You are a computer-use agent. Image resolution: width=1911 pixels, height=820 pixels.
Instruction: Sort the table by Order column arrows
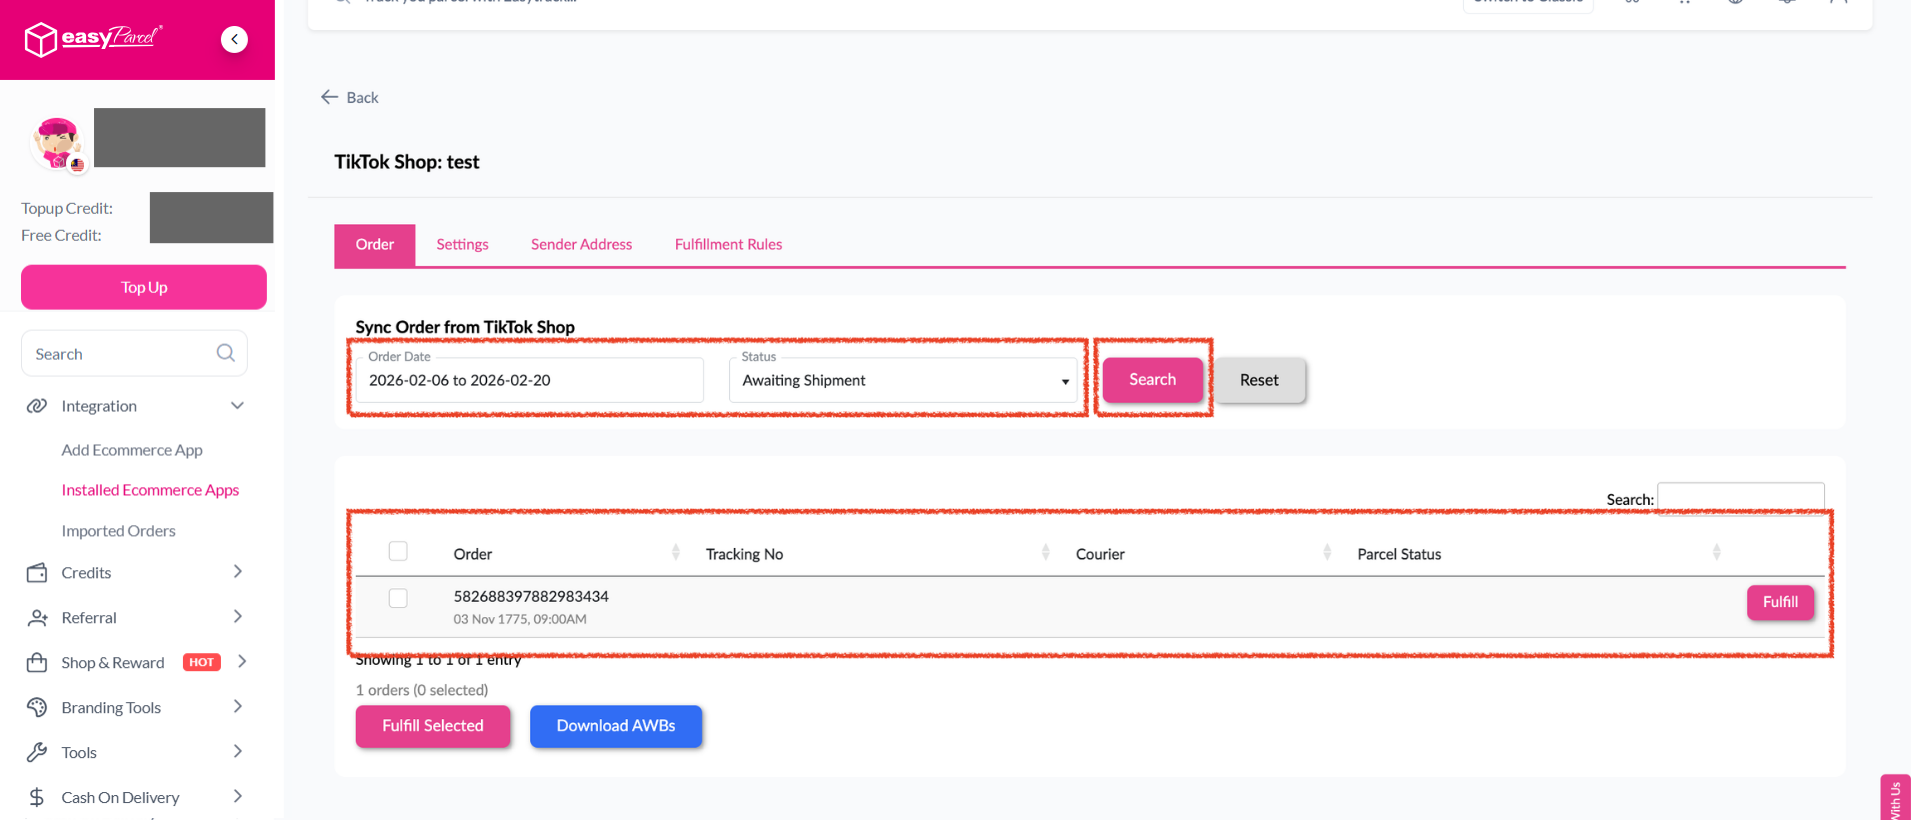[676, 553]
